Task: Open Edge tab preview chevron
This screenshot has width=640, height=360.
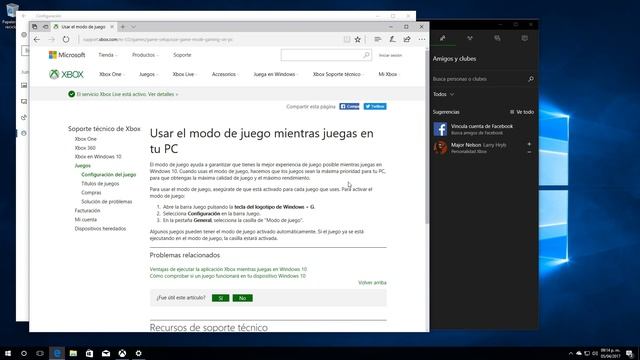Action: click(x=133, y=27)
